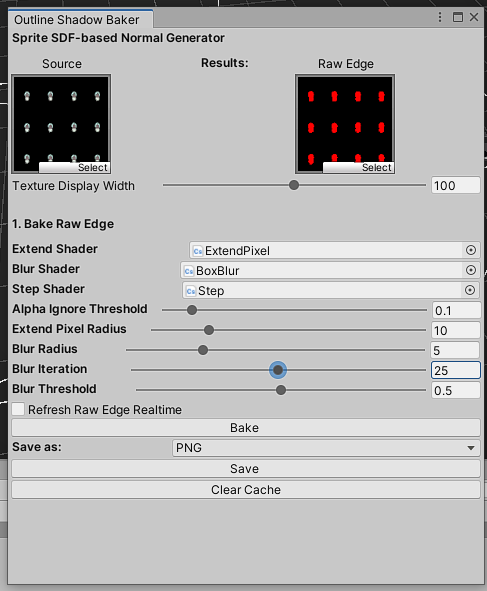Viewport: 487px width, 591px height.
Task: Click the Blur Radius value field
Action: point(455,350)
